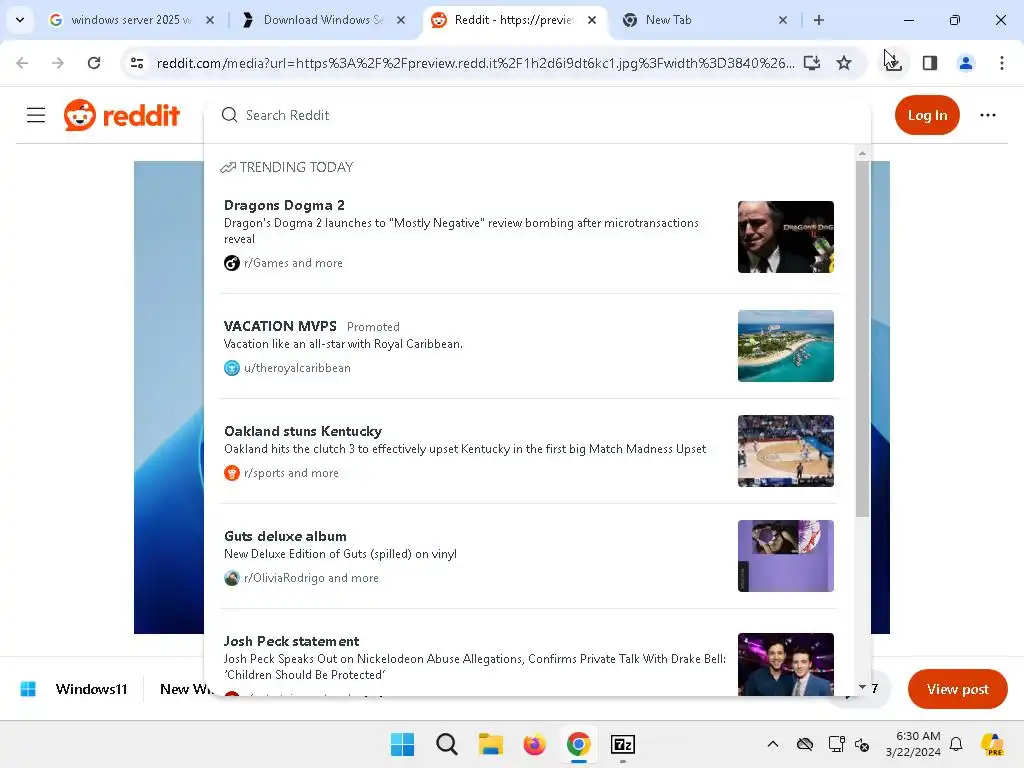Open clock showing 6:30 AM
Image resolution: width=1024 pixels, height=768 pixels.
tap(913, 744)
